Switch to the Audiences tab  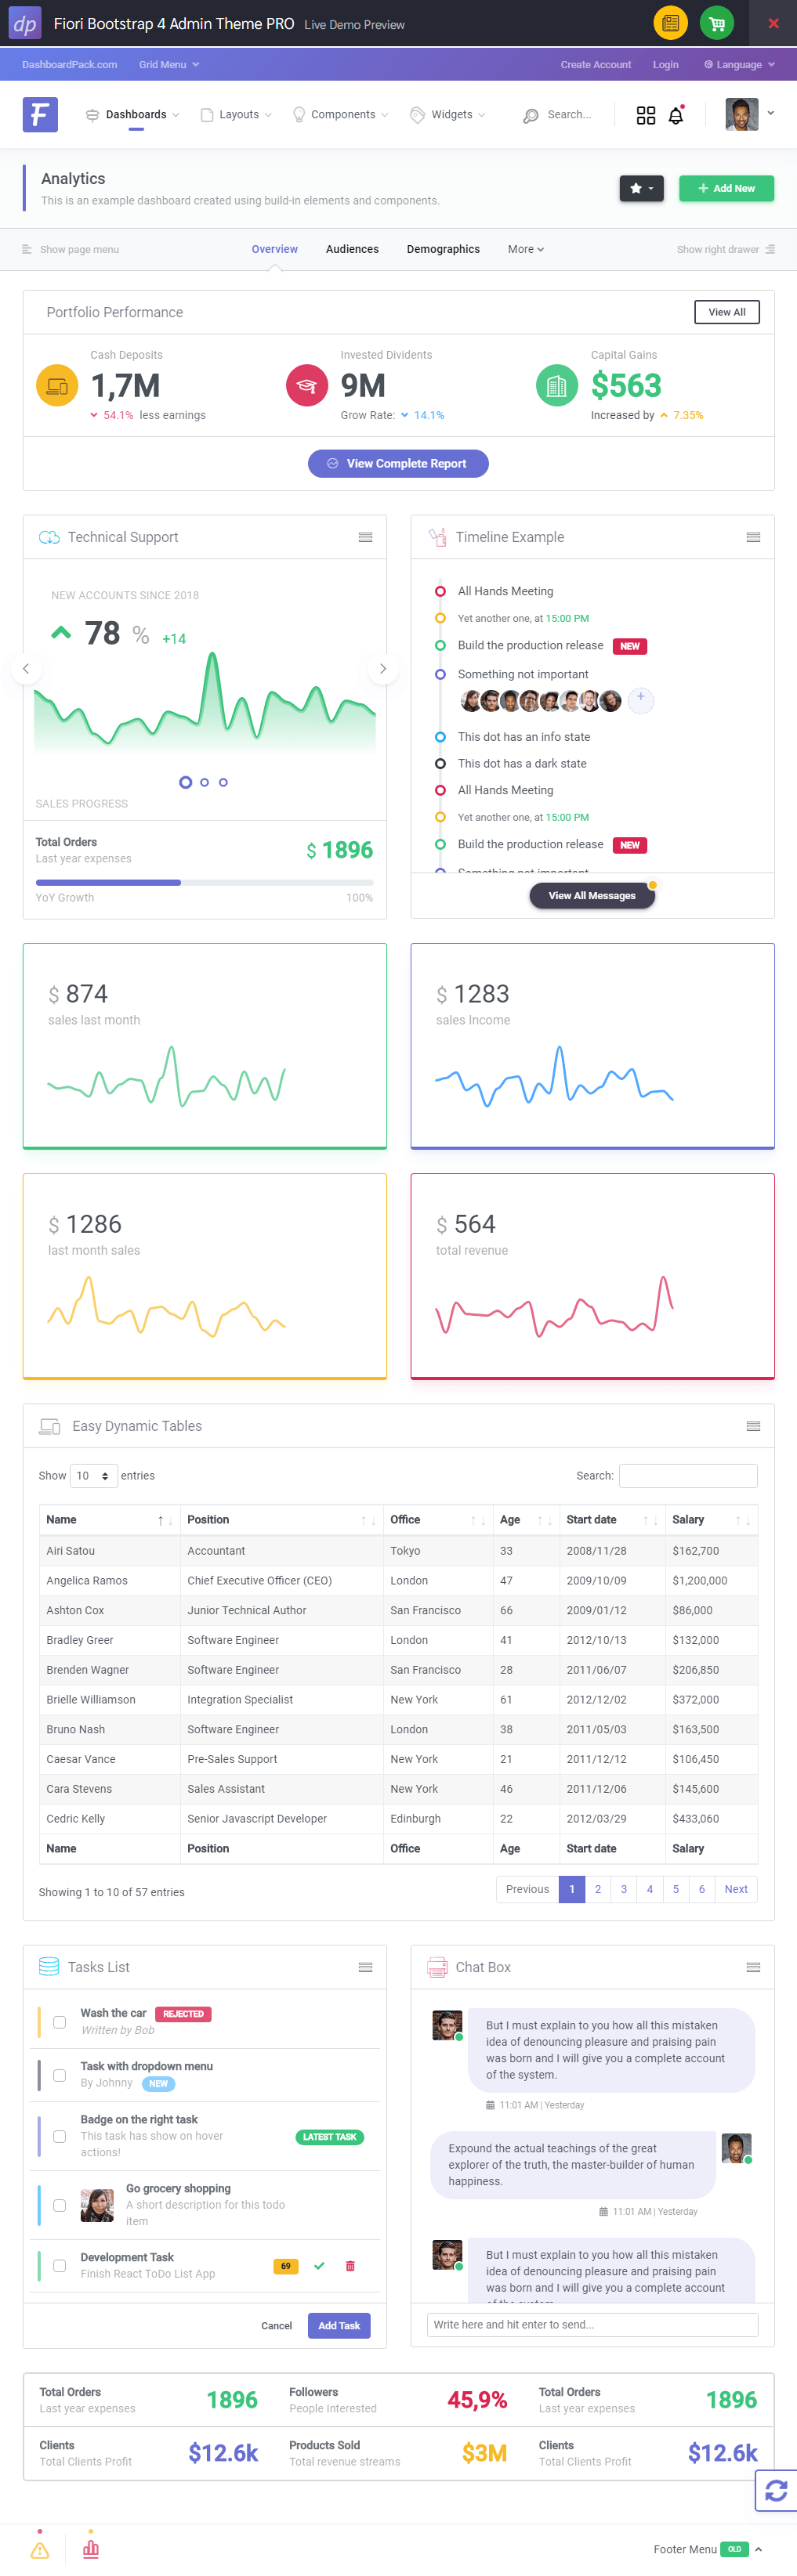coord(352,249)
